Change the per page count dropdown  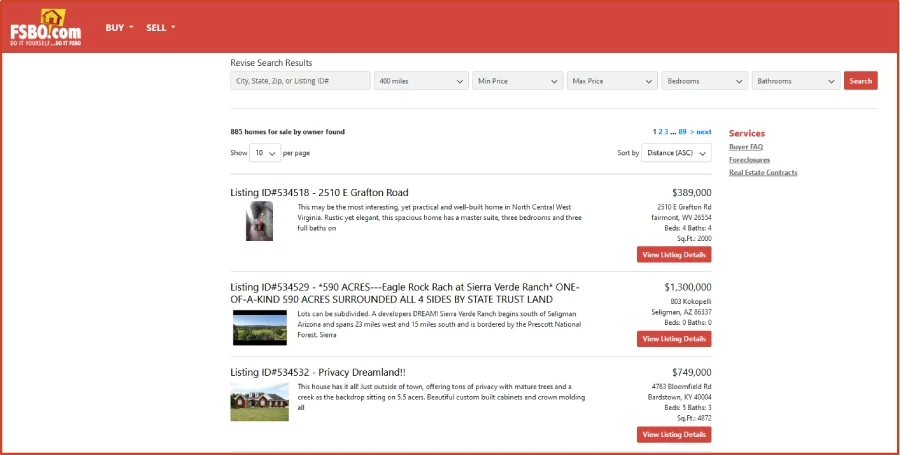tap(265, 153)
